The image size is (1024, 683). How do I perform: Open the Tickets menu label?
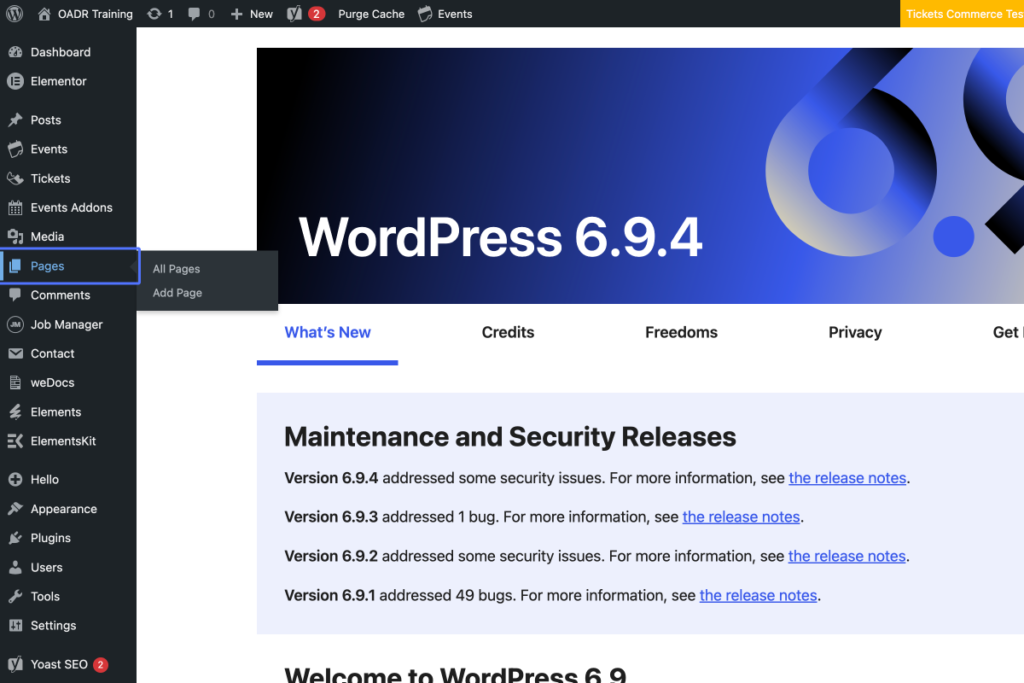[50, 178]
